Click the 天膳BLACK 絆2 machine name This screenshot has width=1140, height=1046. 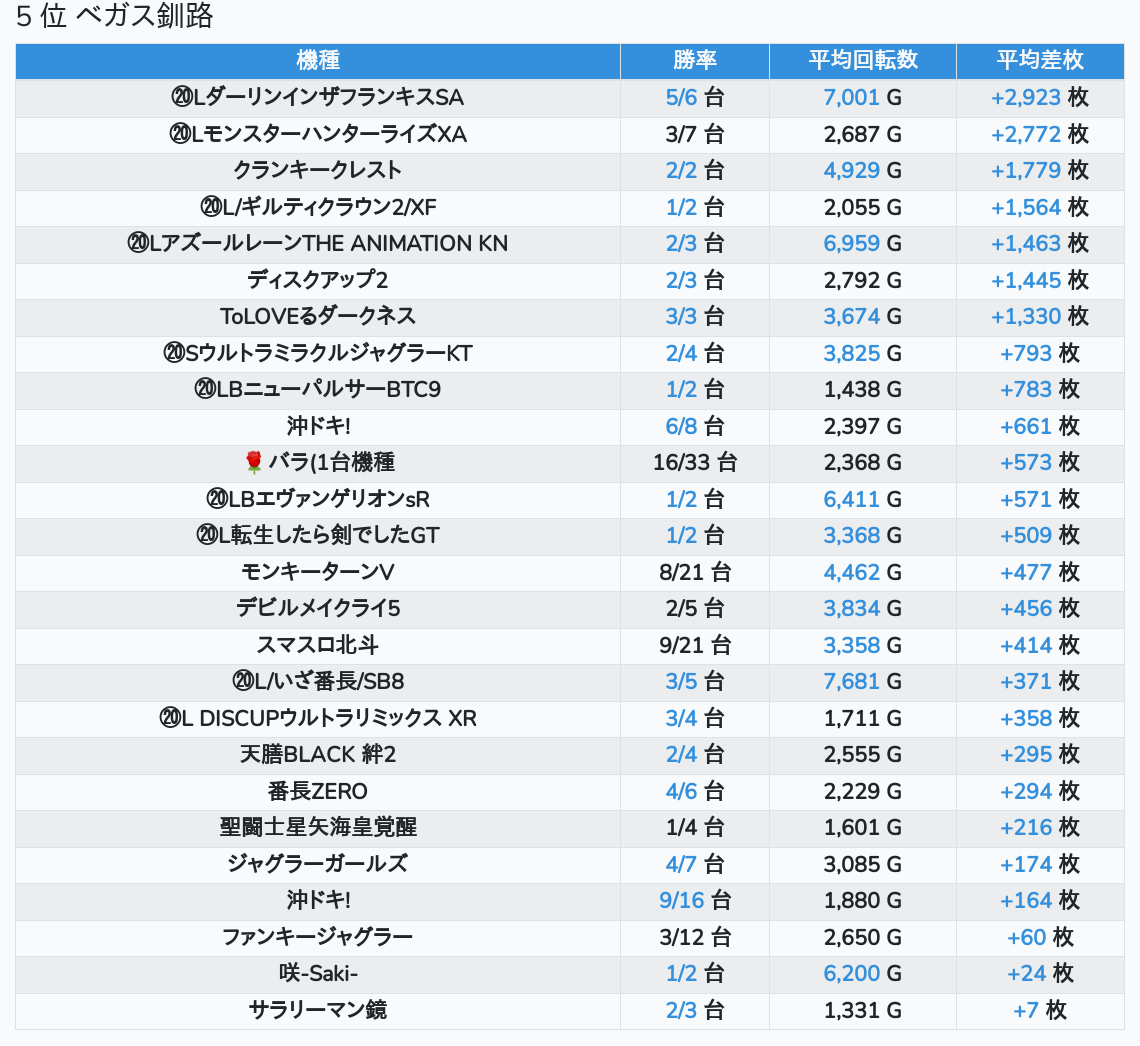coord(318,755)
